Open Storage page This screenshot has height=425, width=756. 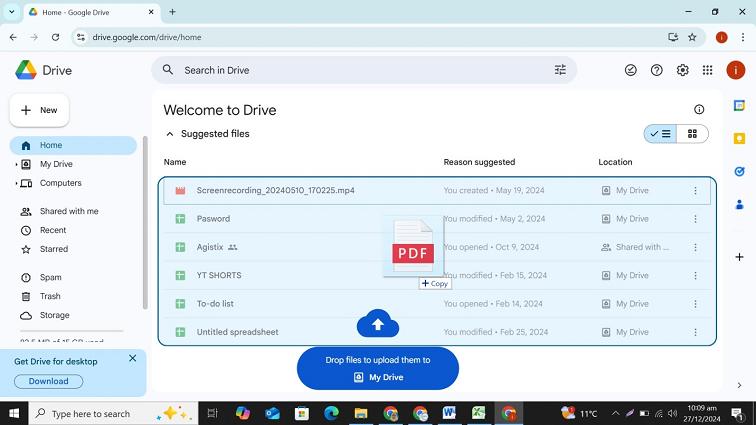click(73, 315)
